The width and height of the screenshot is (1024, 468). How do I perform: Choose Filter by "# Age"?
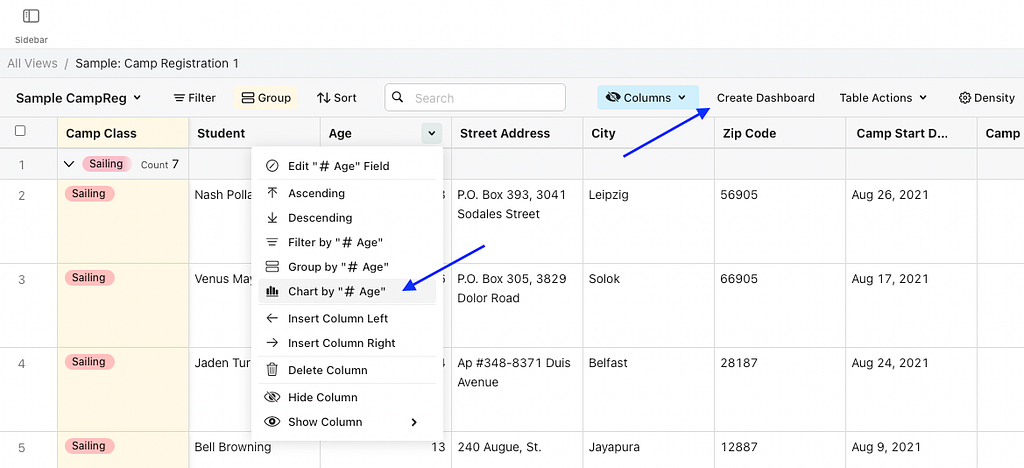(347, 242)
